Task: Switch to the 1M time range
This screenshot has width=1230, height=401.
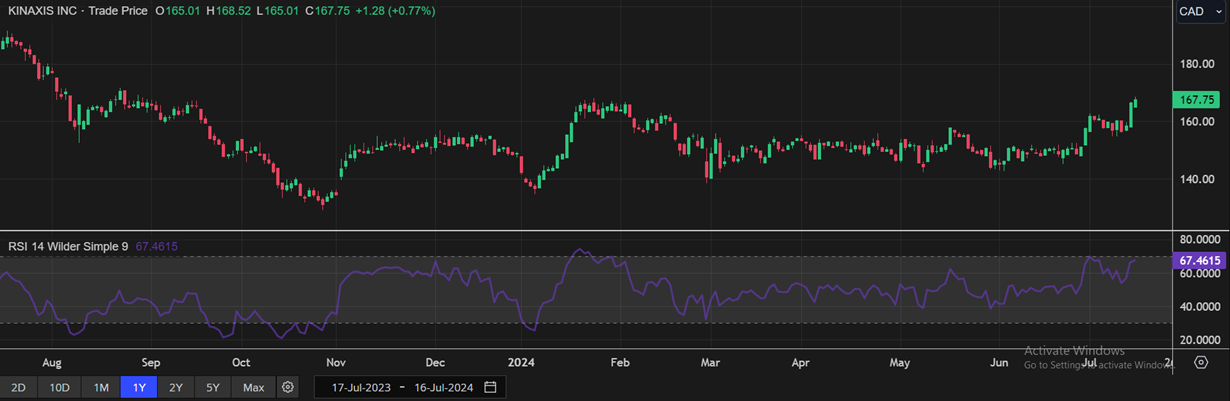Action: pos(101,387)
